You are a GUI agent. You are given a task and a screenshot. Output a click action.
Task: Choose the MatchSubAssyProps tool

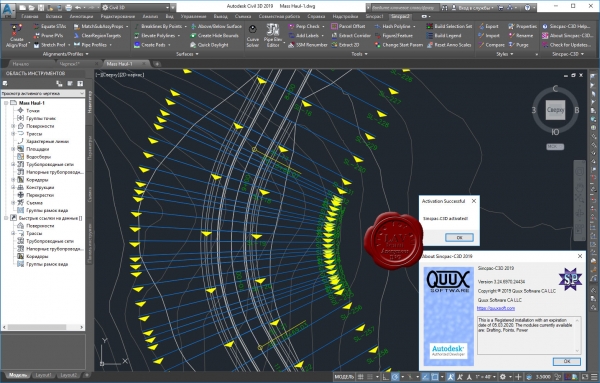(100, 26)
